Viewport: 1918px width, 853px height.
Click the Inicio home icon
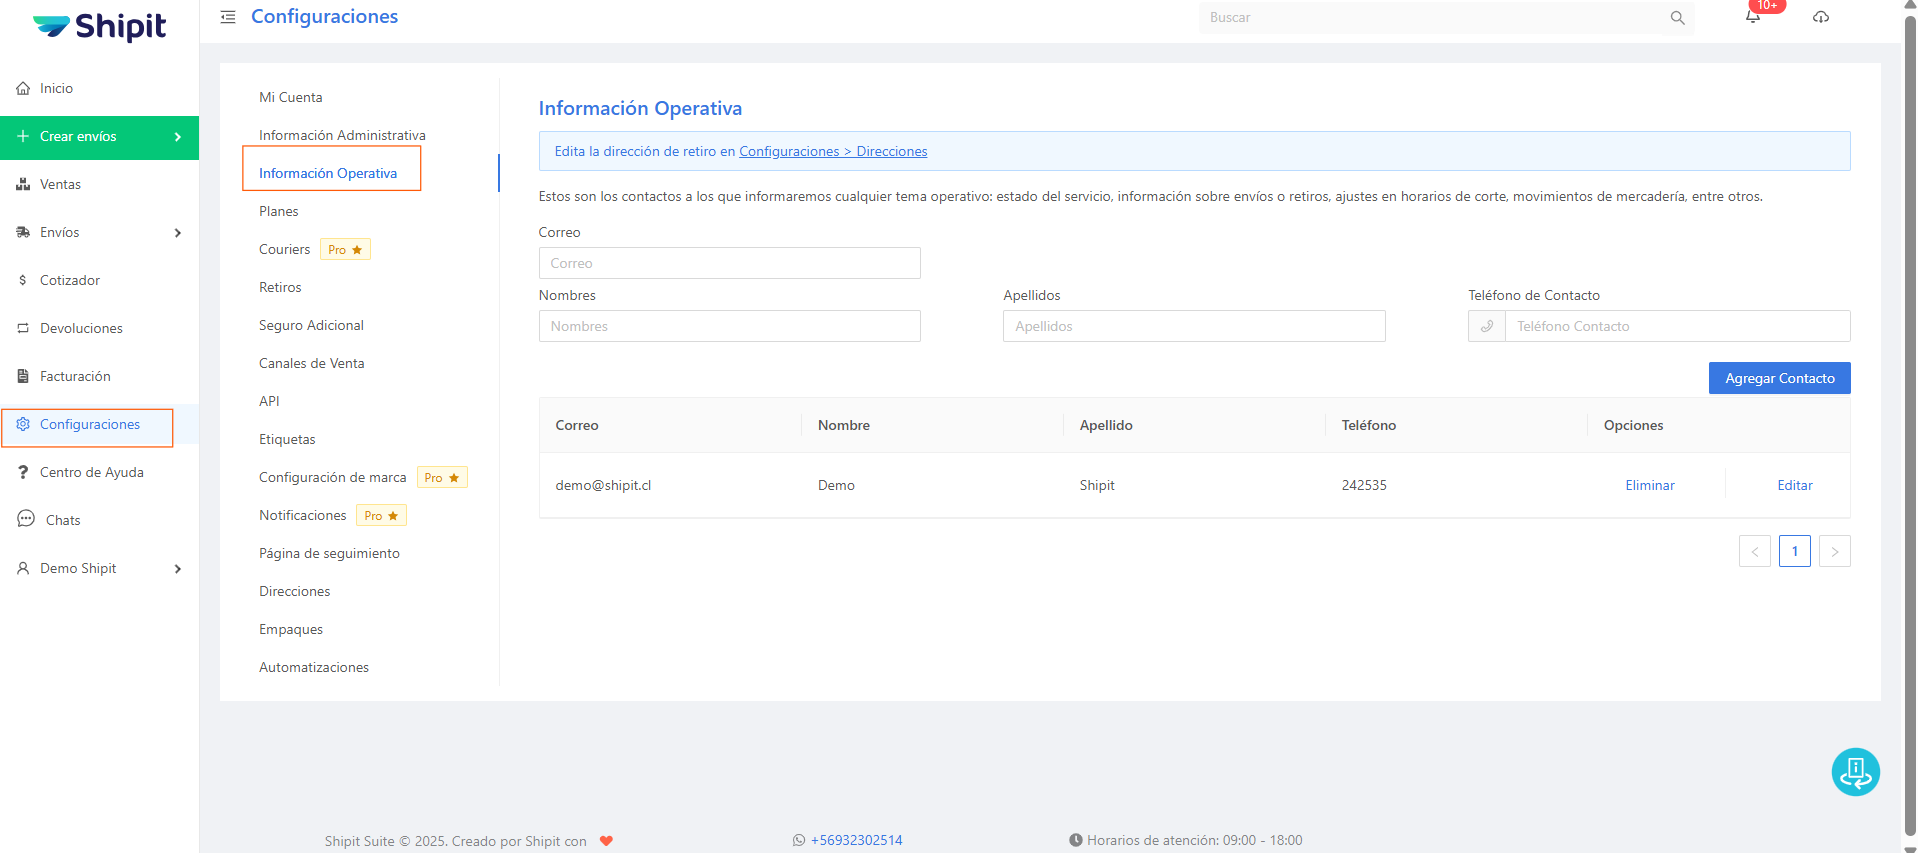(23, 88)
